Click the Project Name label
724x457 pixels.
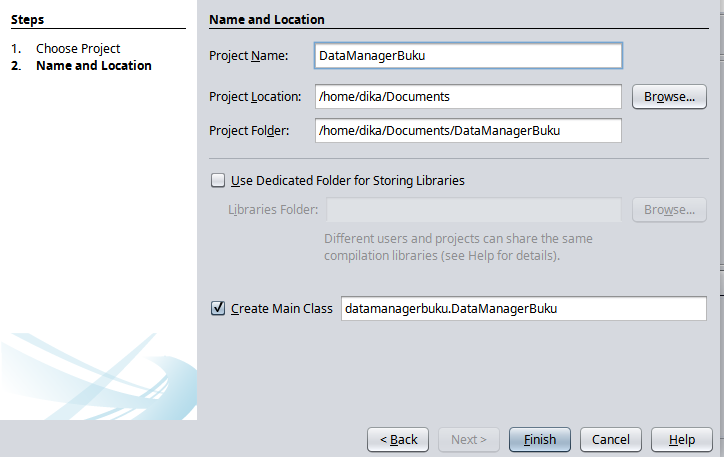pos(249,56)
